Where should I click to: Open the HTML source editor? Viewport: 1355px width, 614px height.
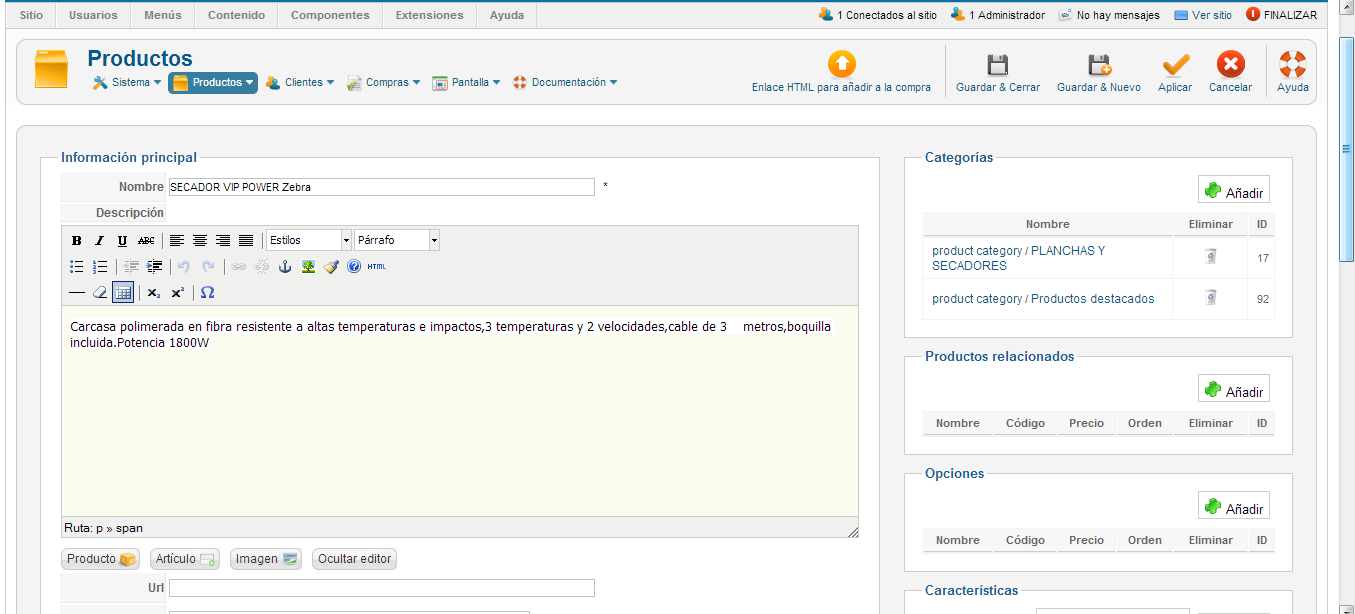[376, 267]
